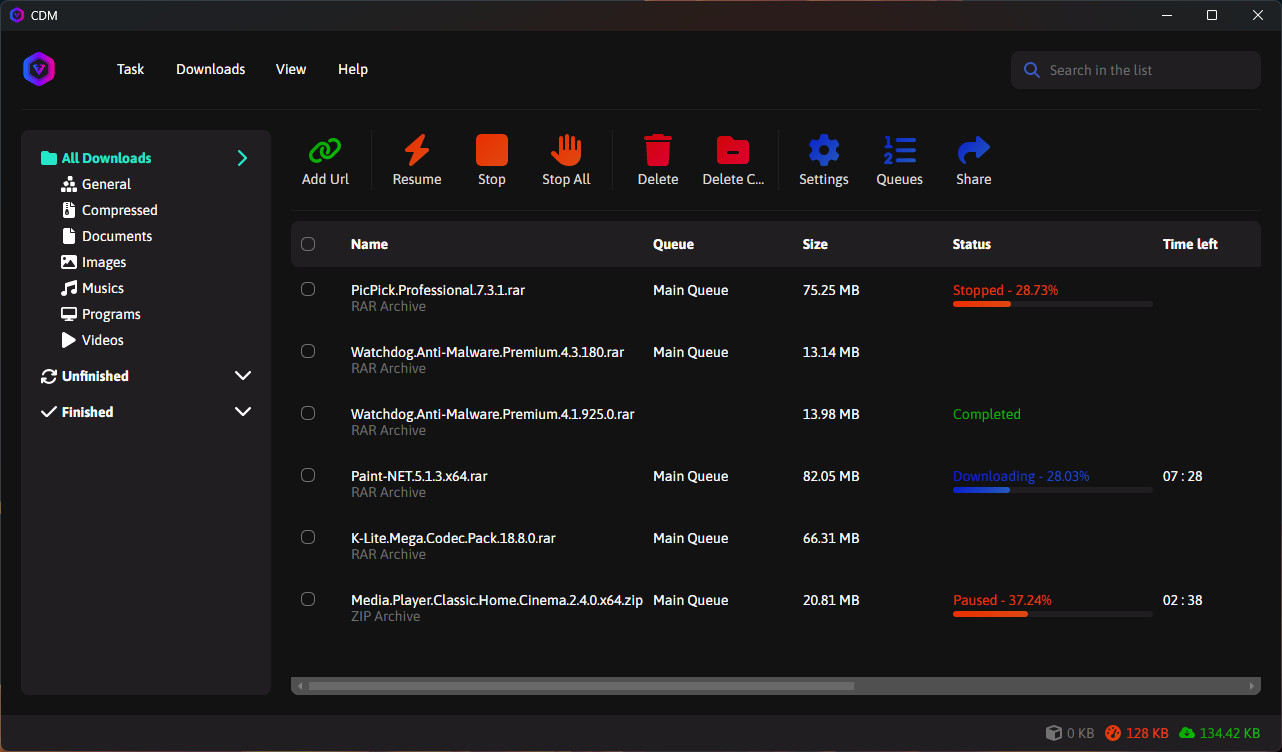Open the Queues list icon

coord(899,151)
